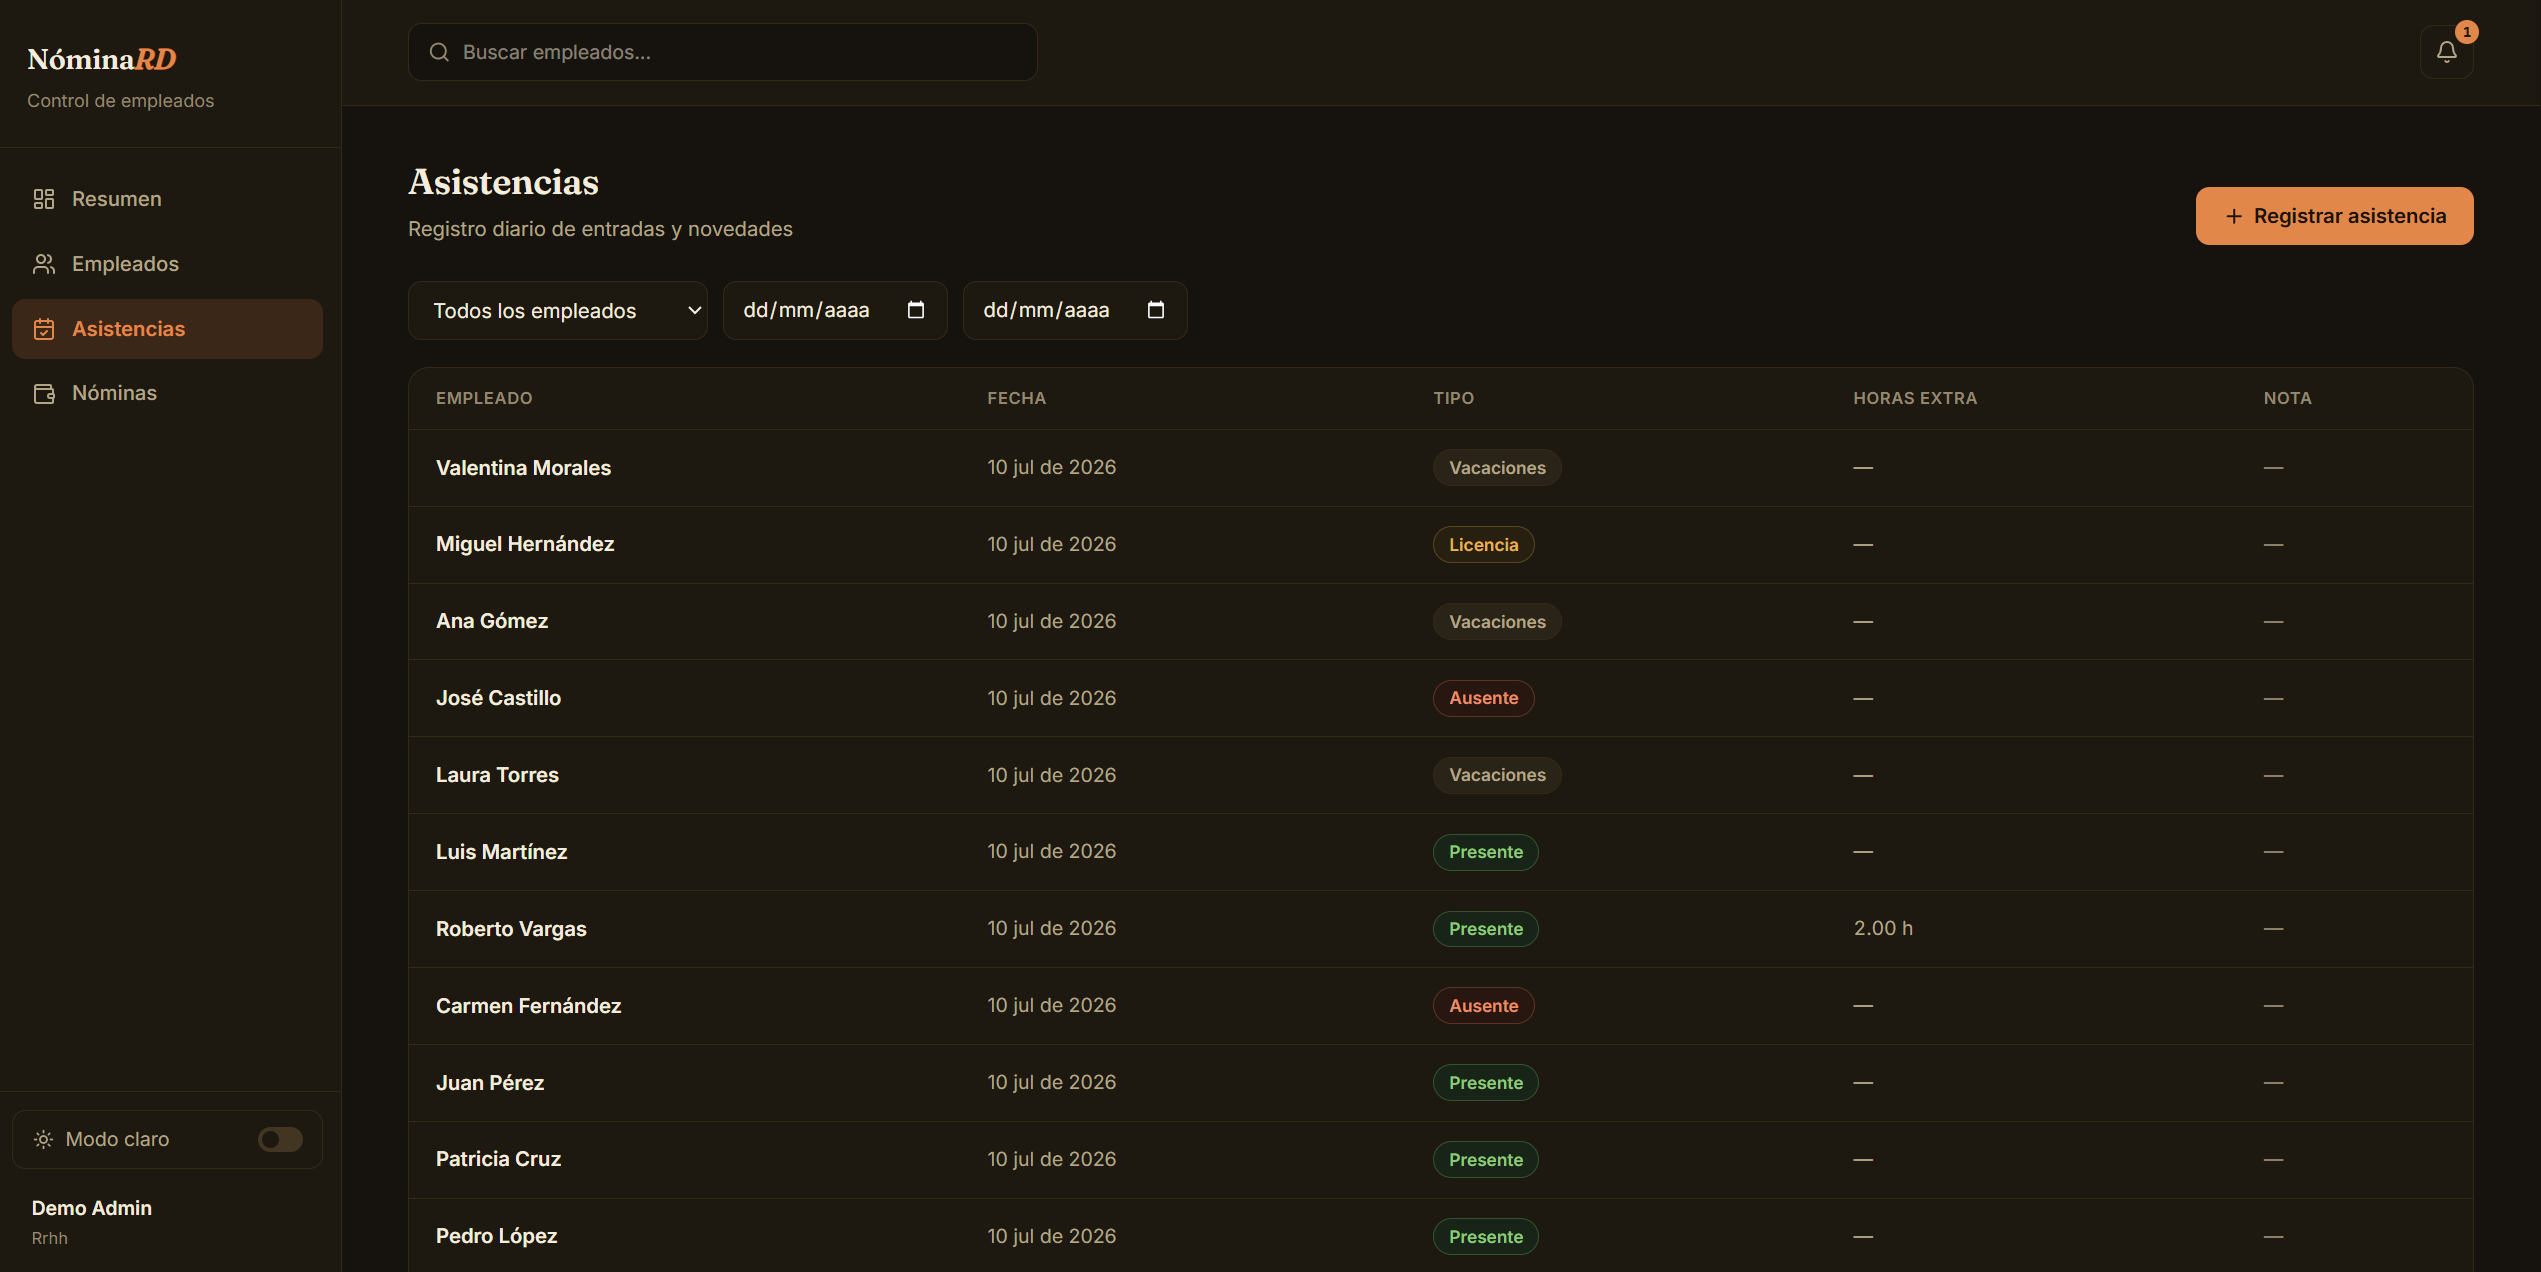Click the NOTA column header
The image size is (2541, 1272).
2287,398
